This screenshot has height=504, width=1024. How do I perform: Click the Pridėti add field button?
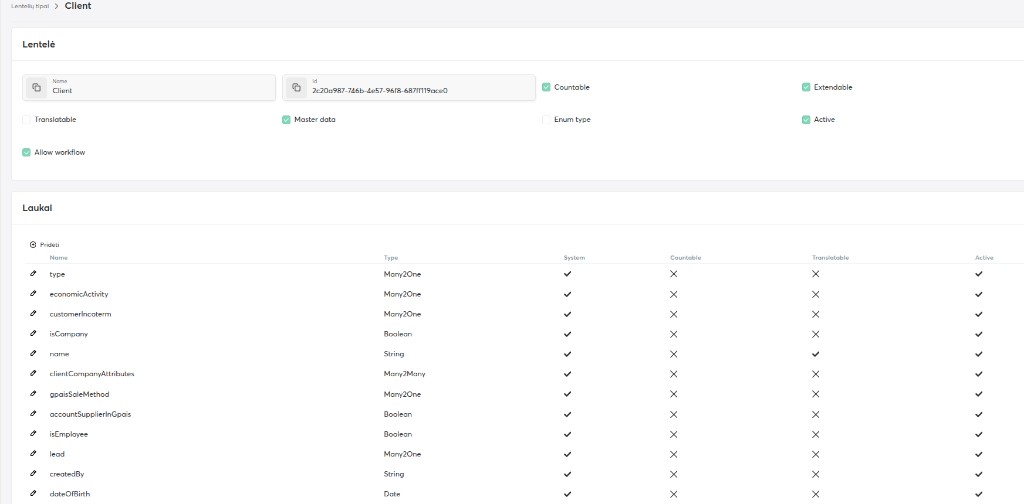tap(44, 245)
